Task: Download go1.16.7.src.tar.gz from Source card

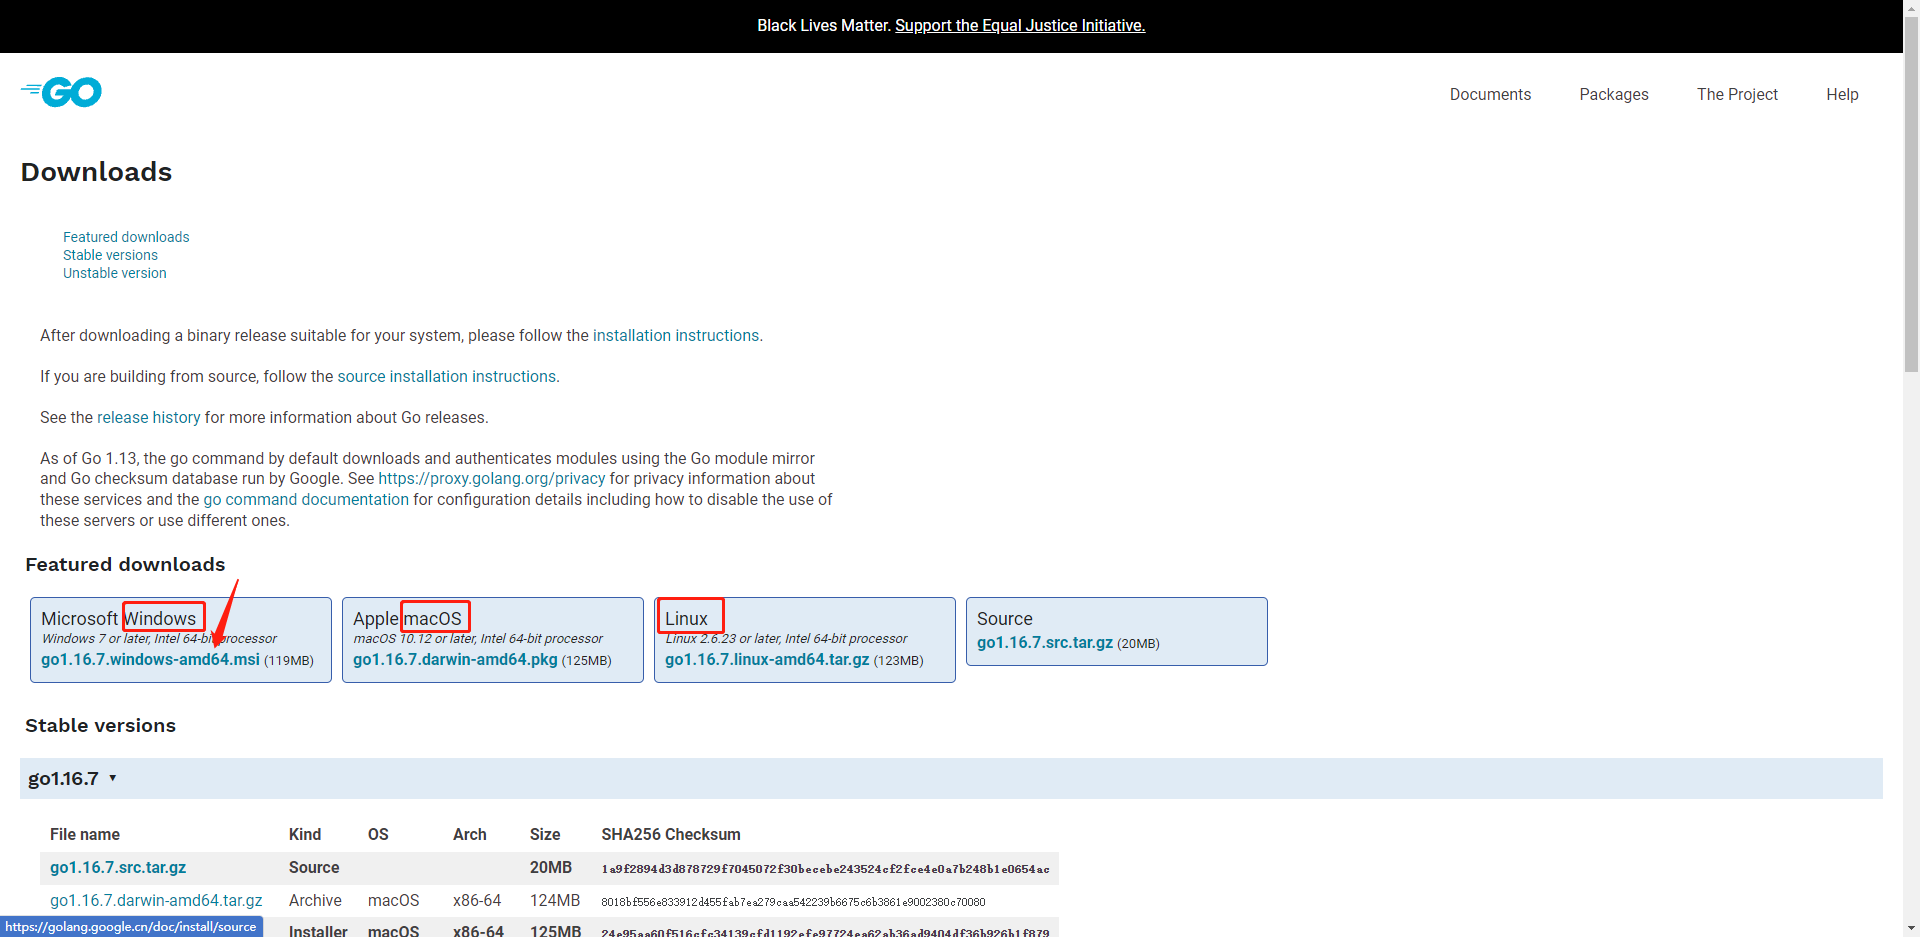Action: [1045, 642]
